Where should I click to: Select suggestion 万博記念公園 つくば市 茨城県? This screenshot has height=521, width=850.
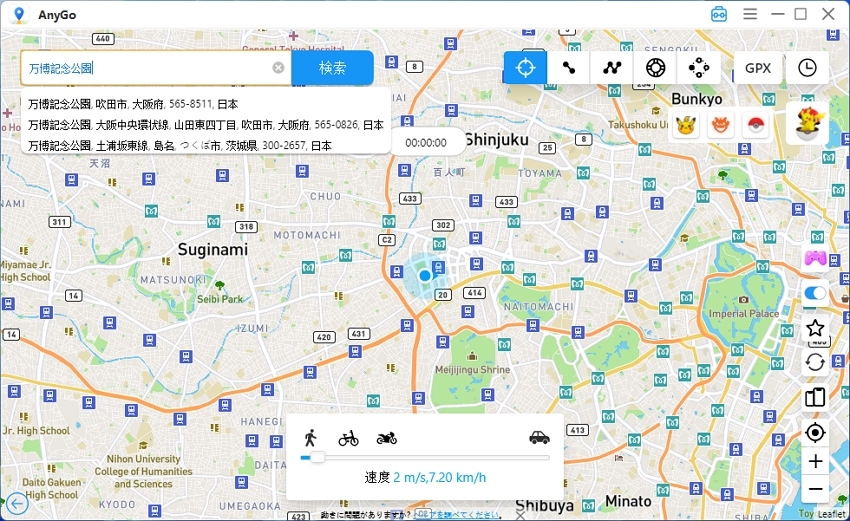click(x=179, y=145)
